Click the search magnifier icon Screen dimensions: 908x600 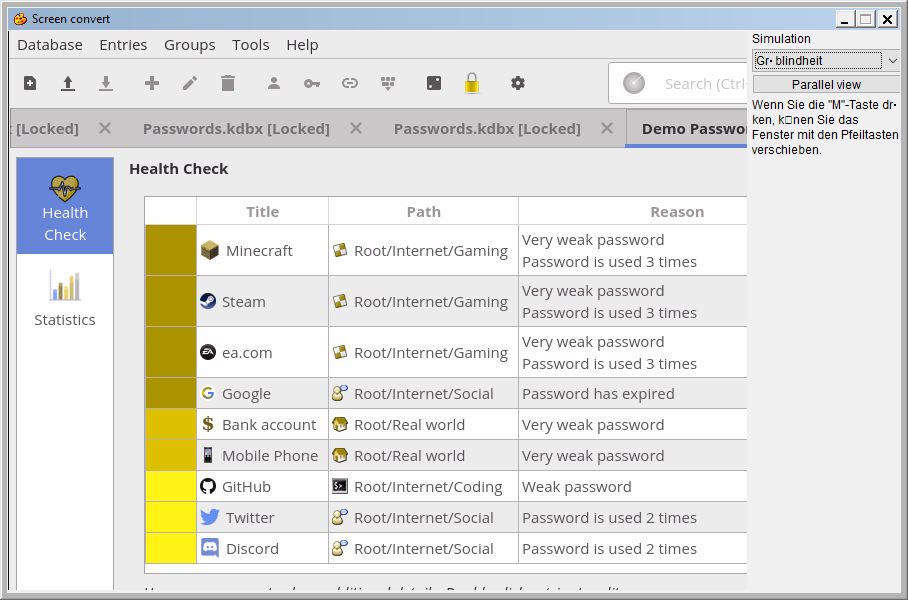point(634,83)
